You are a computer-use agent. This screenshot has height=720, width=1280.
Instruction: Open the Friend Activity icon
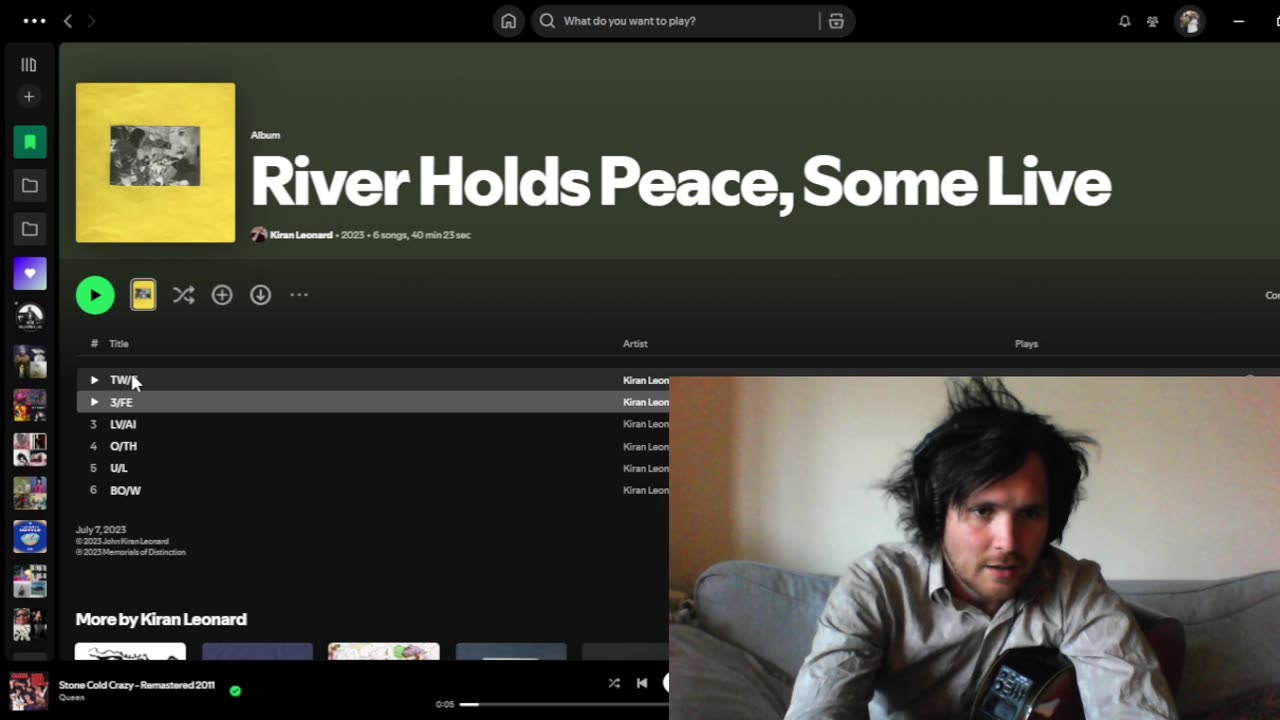coord(1152,21)
